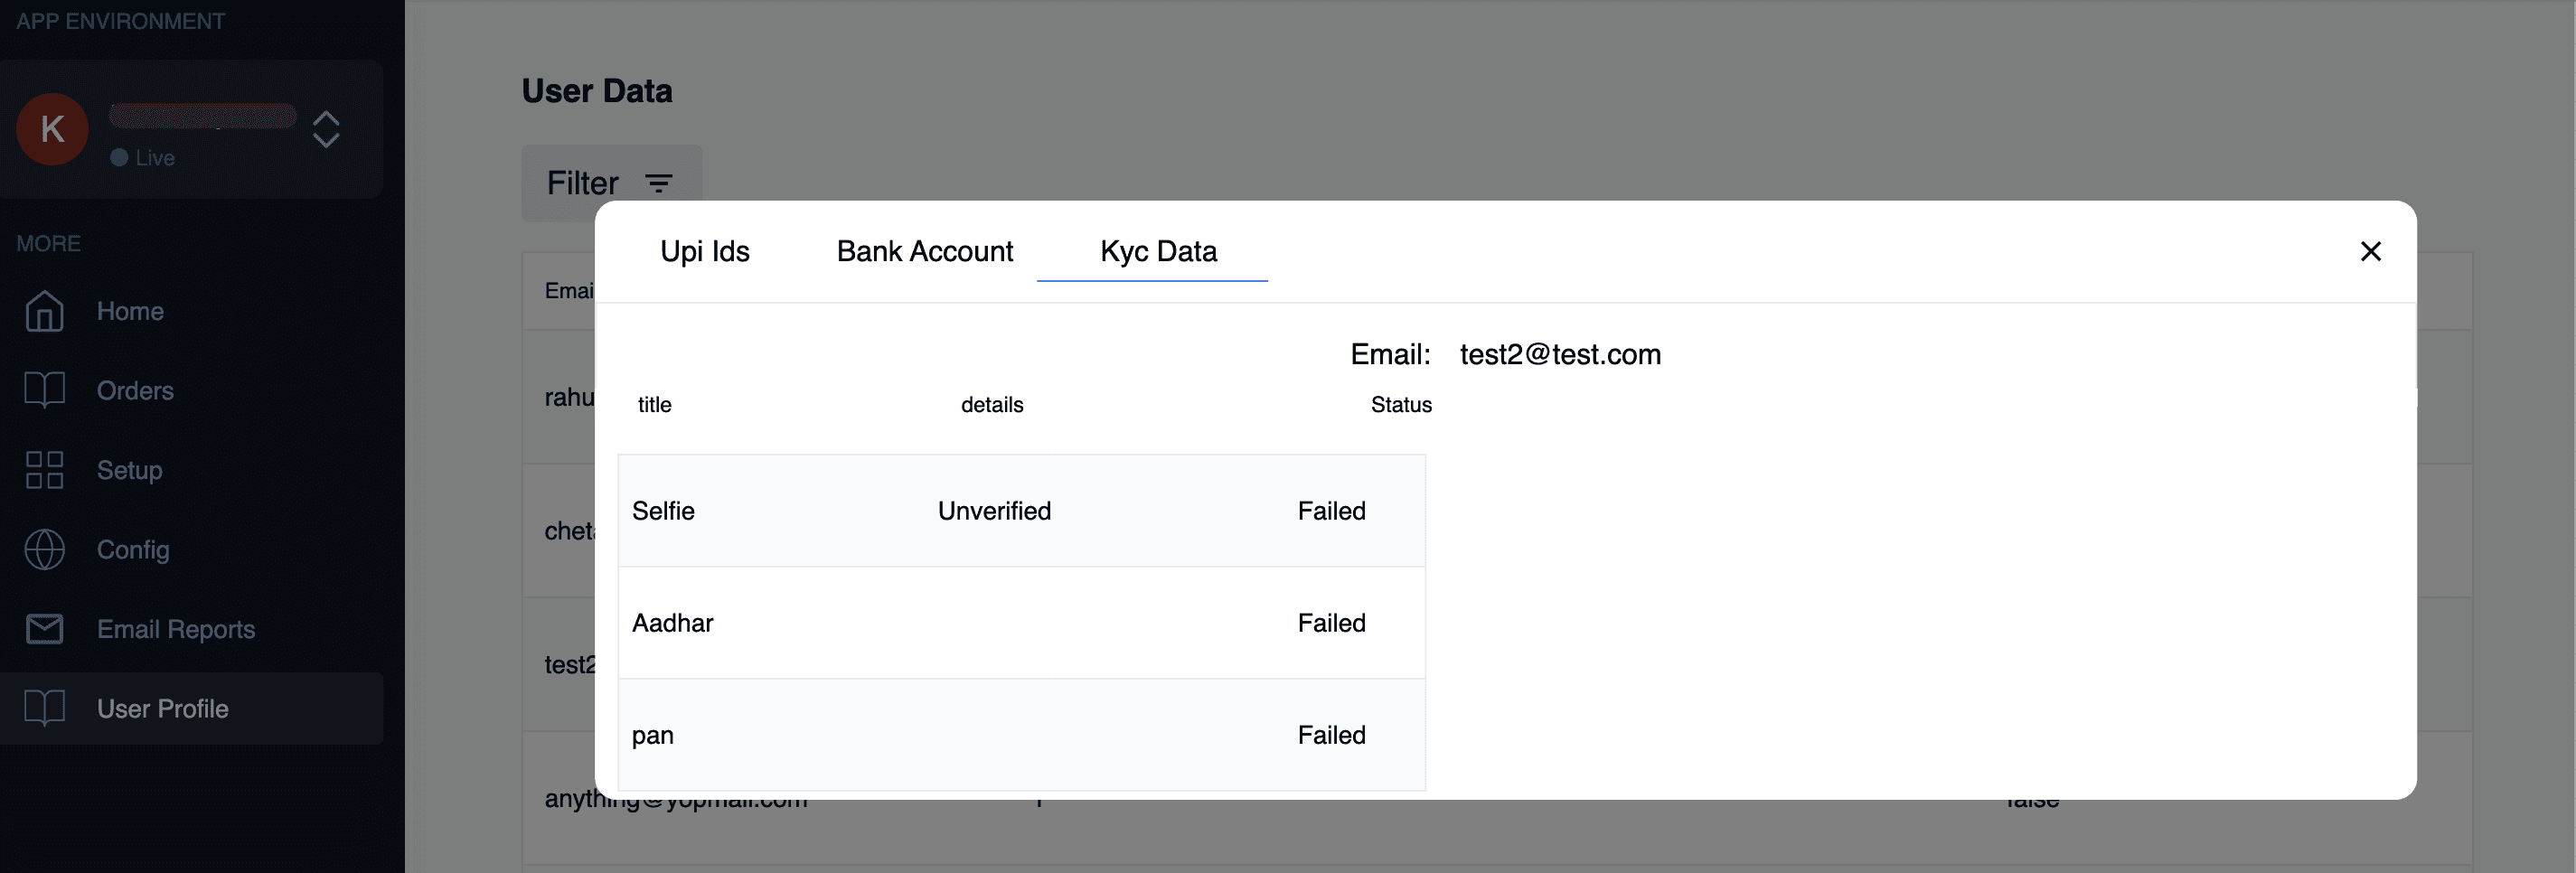Open the Filter button
The image size is (2576, 873).
click(583, 183)
